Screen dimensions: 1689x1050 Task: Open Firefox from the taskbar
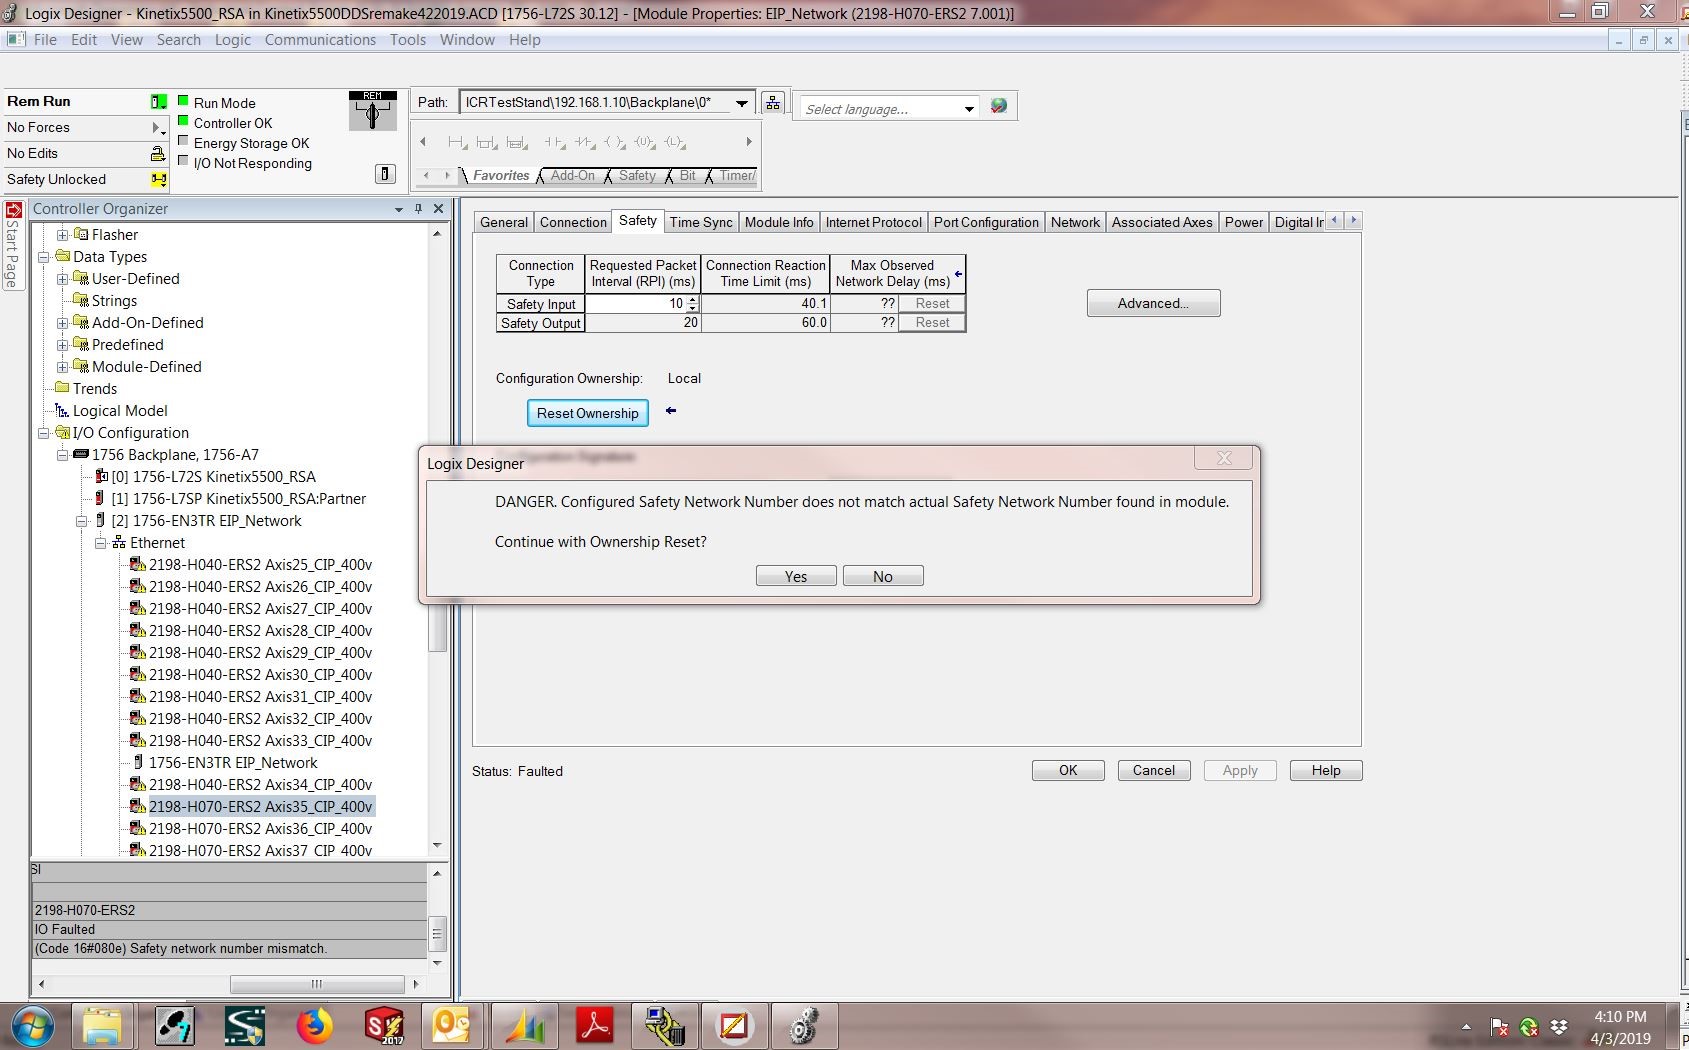[x=314, y=1026]
